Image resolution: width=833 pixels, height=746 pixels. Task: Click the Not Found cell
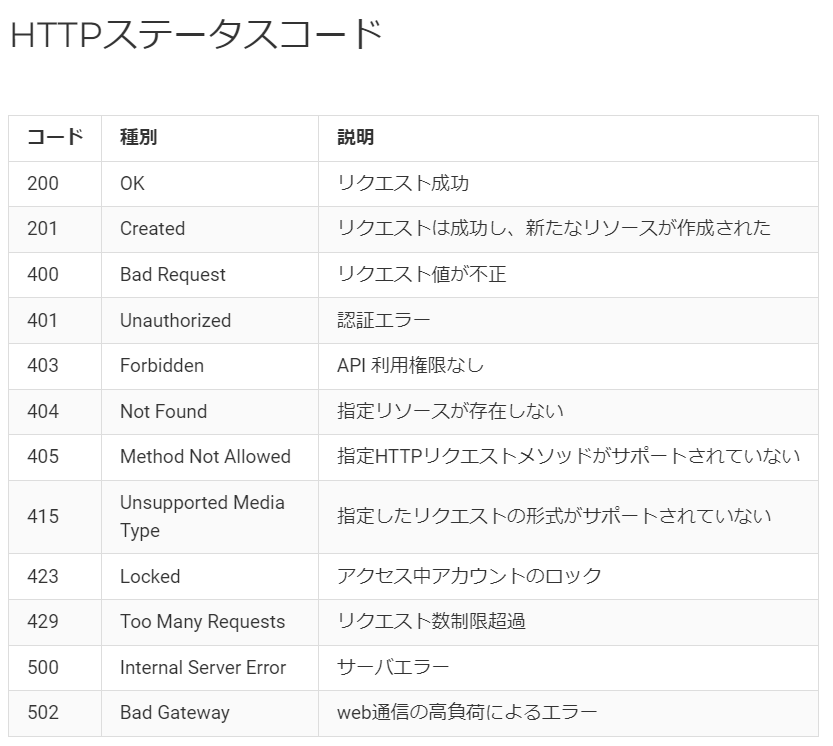[163, 412]
